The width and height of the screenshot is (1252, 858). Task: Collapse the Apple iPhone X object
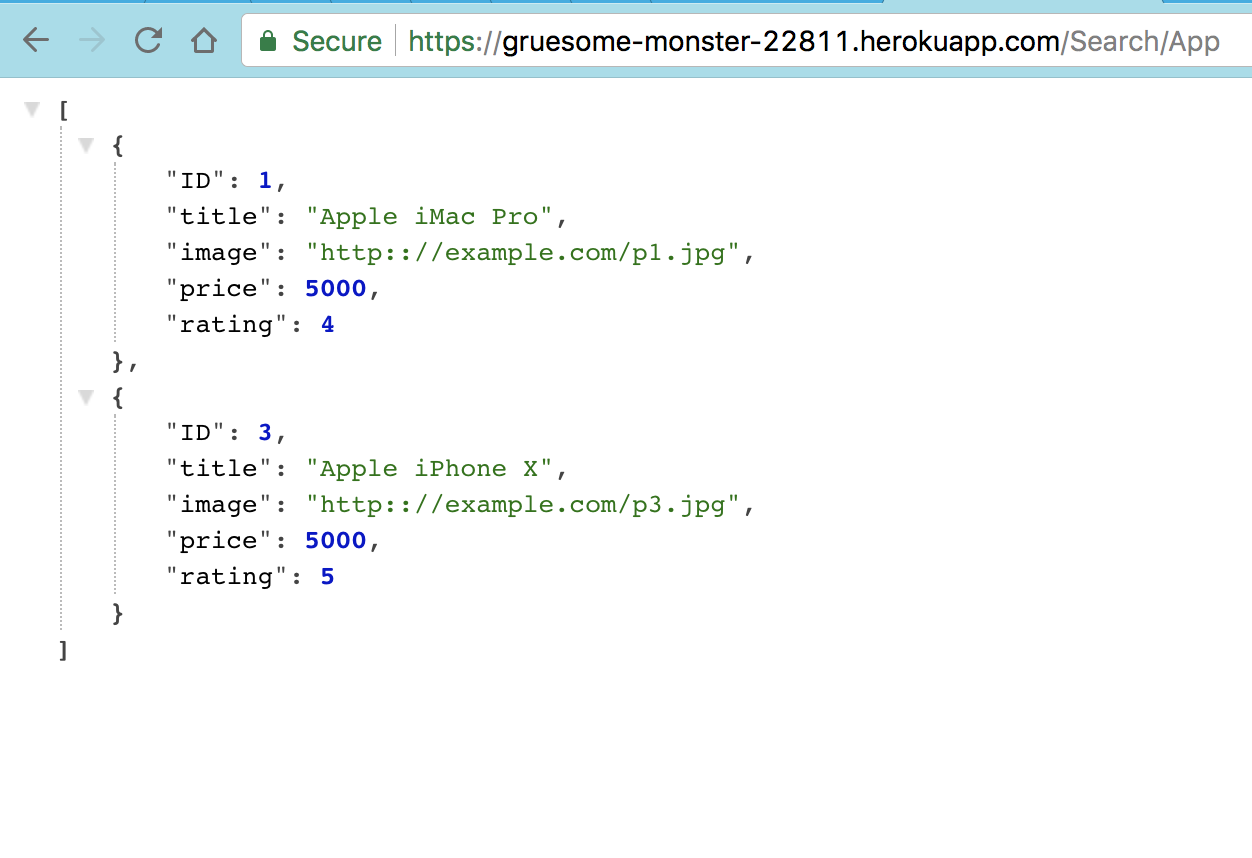(x=86, y=397)
